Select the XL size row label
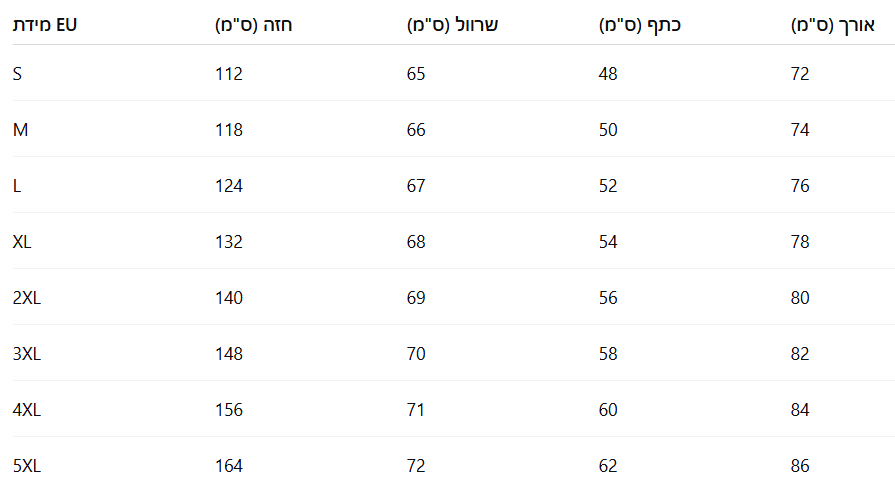The image size is (895, 490). tap(22, 242)
